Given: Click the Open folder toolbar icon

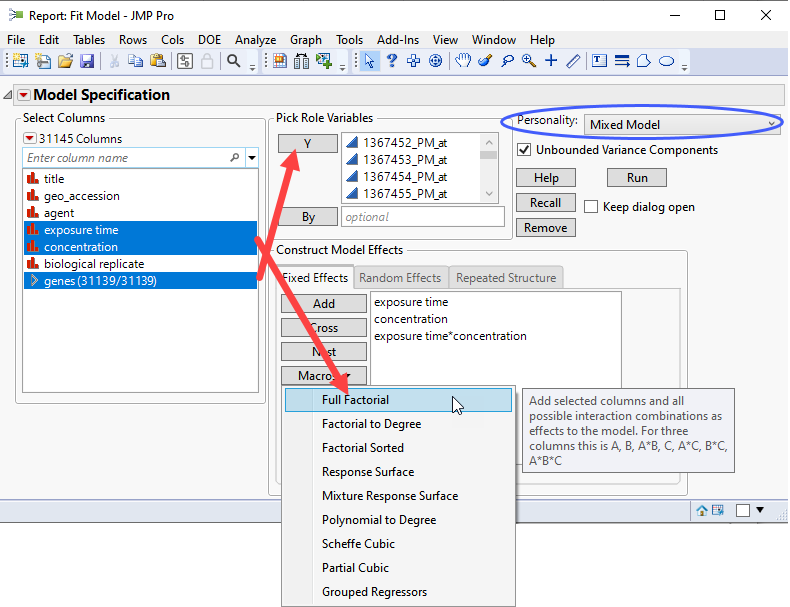Looking at the screenshot, I should pyautogui.click(x=65, y=61).
